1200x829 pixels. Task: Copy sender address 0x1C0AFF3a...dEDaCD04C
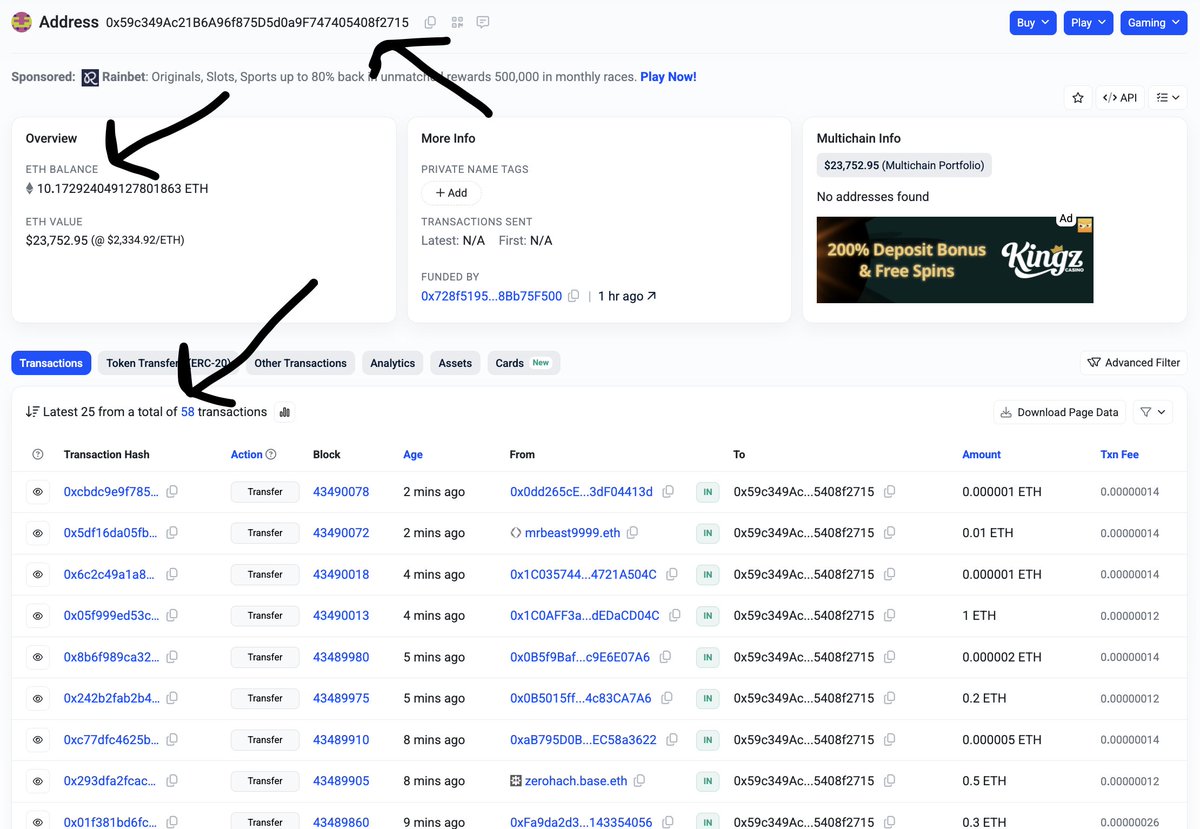675,616
